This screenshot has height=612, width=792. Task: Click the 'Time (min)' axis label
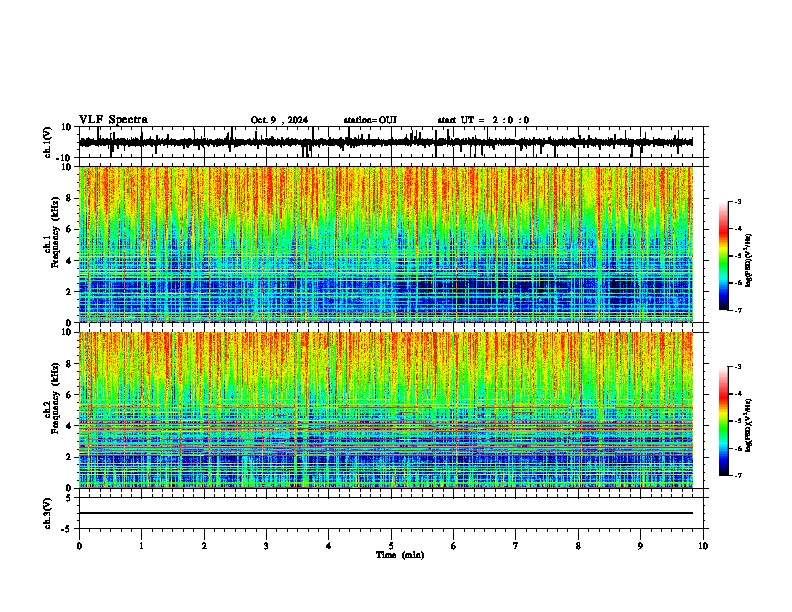[400, 555]
